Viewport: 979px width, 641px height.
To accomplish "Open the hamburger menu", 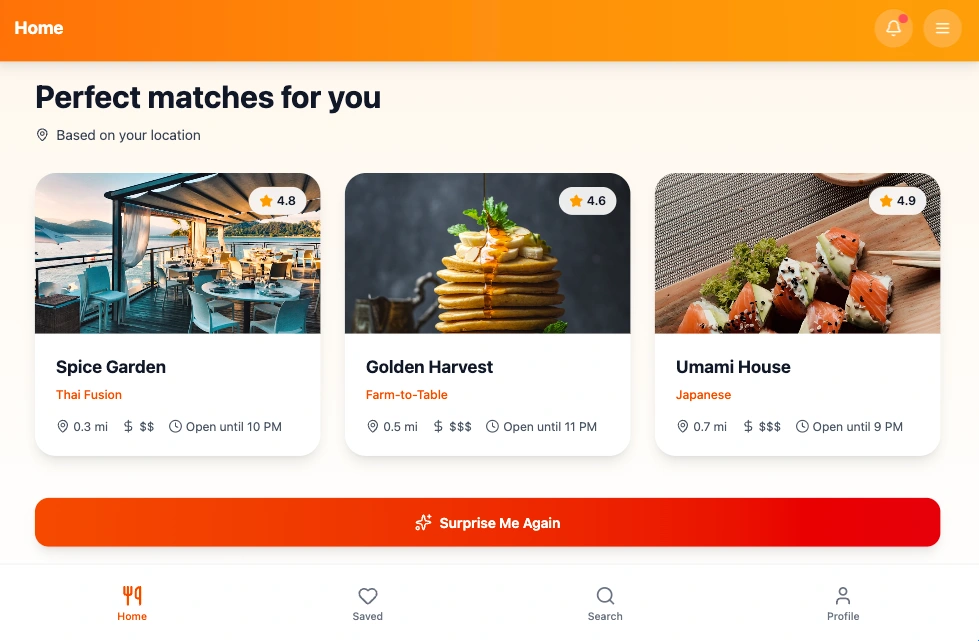I will (942, 28).
